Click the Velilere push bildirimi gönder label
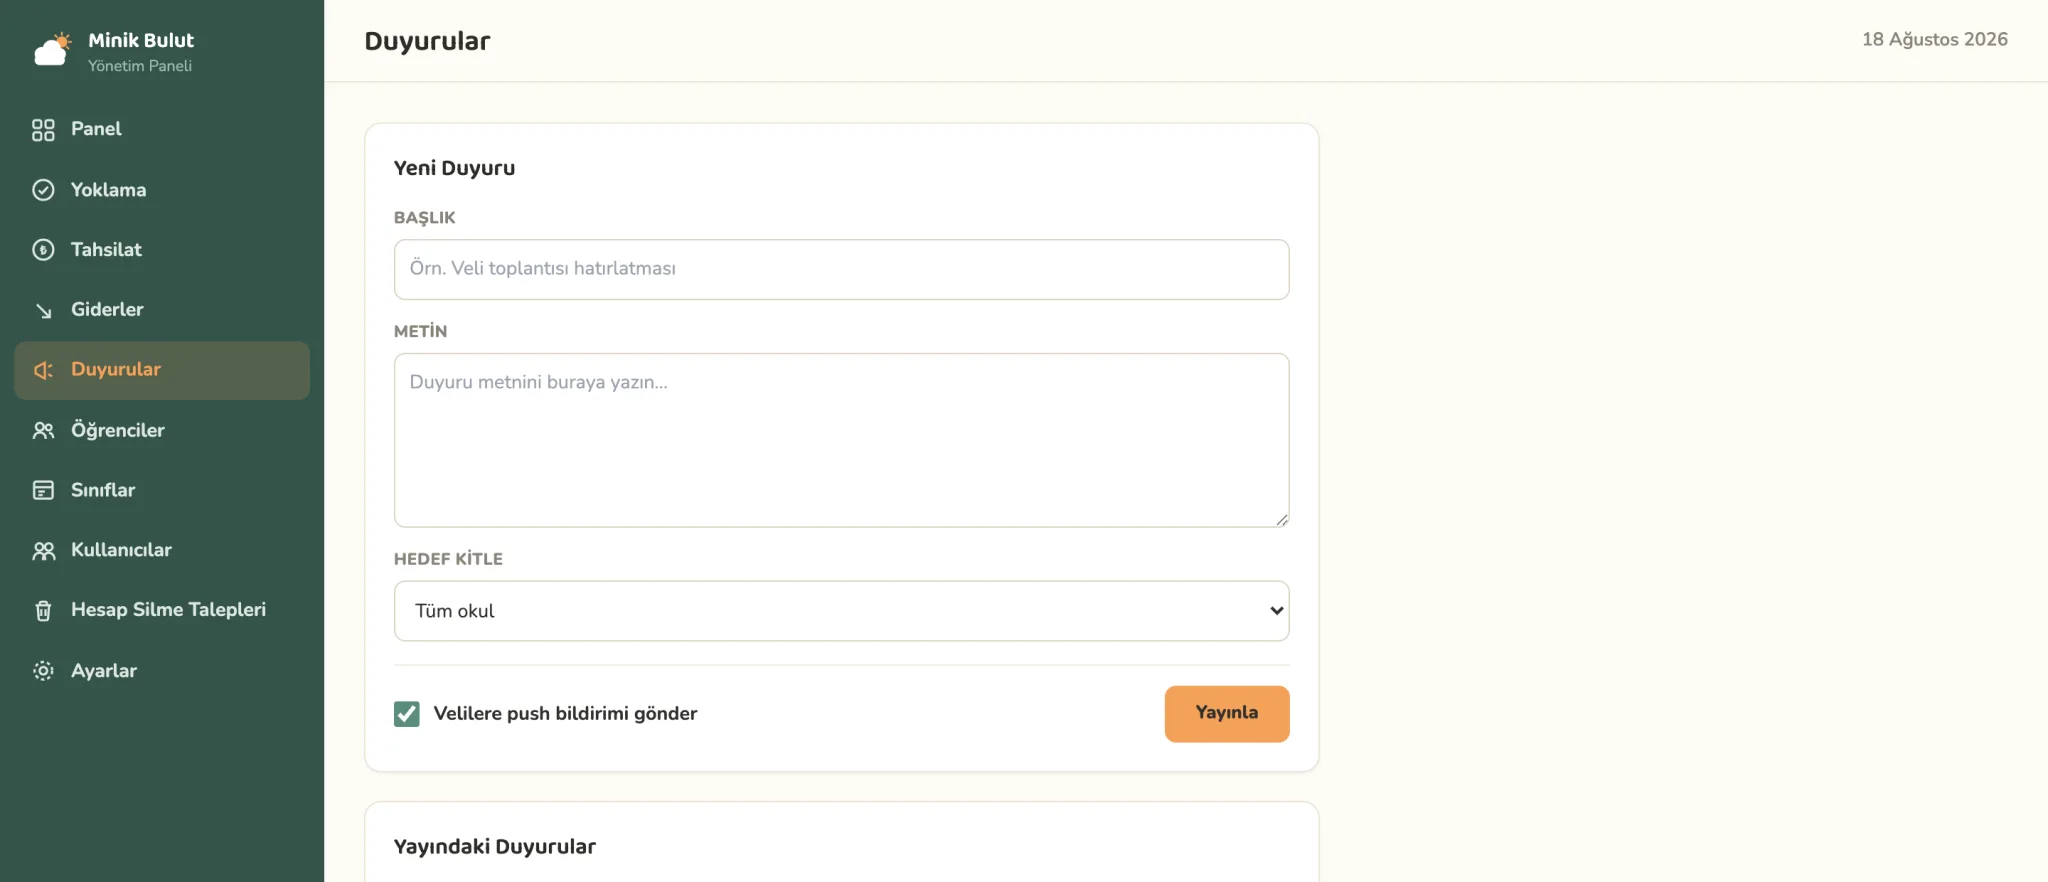 [565, 713]
